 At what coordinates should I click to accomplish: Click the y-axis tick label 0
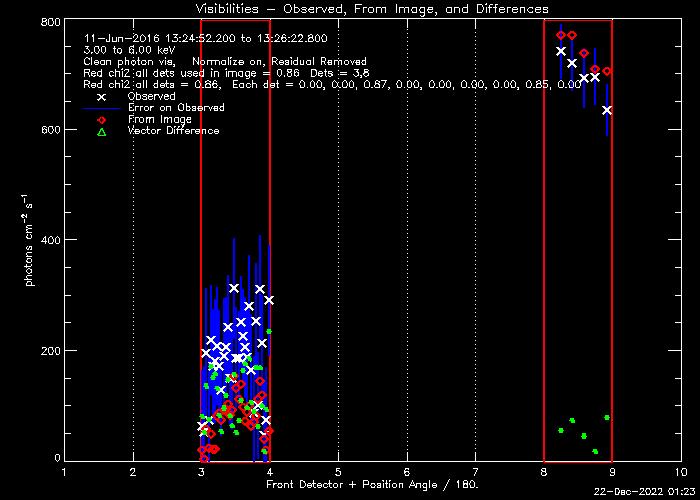[57, 458]
